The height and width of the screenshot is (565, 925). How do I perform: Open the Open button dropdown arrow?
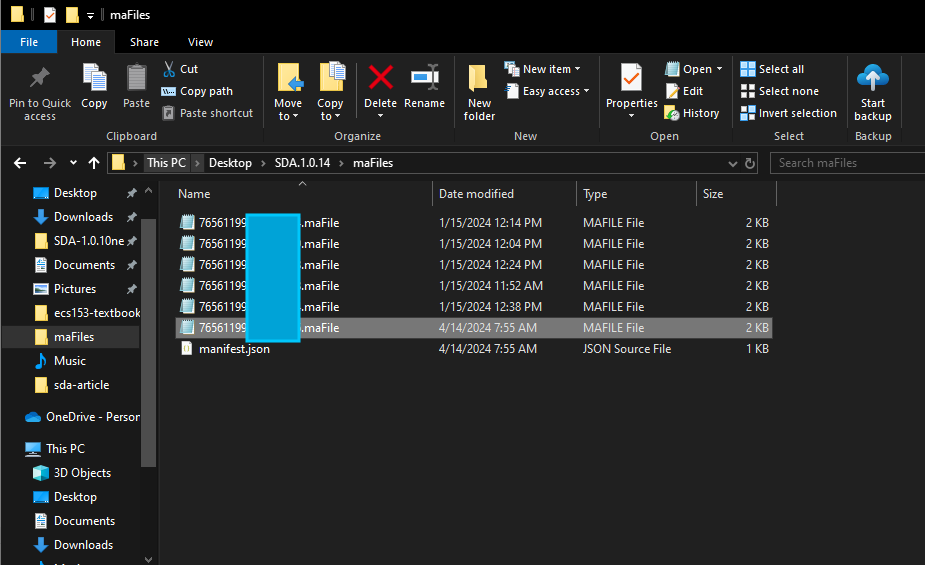point(719,69)
